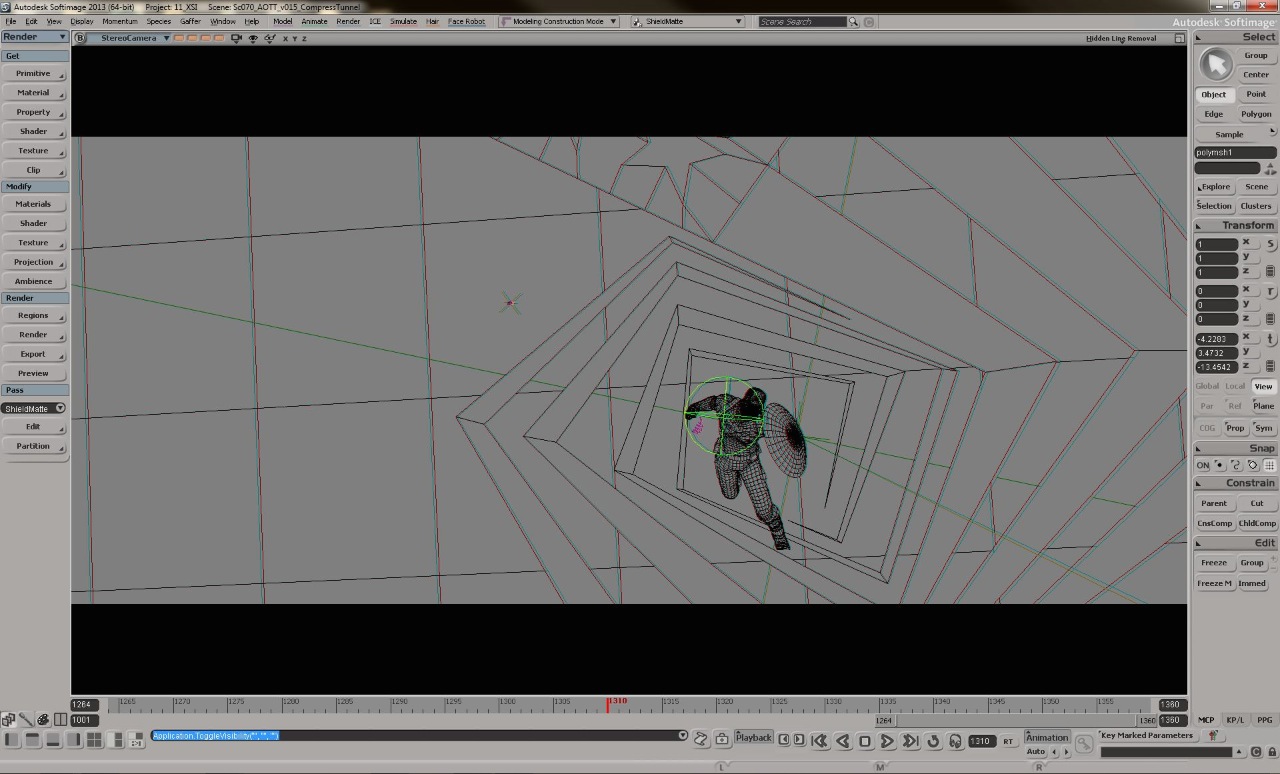Click the loop playback icon
This screenshot has width=1280, height=774.
[x=933, y=741]
